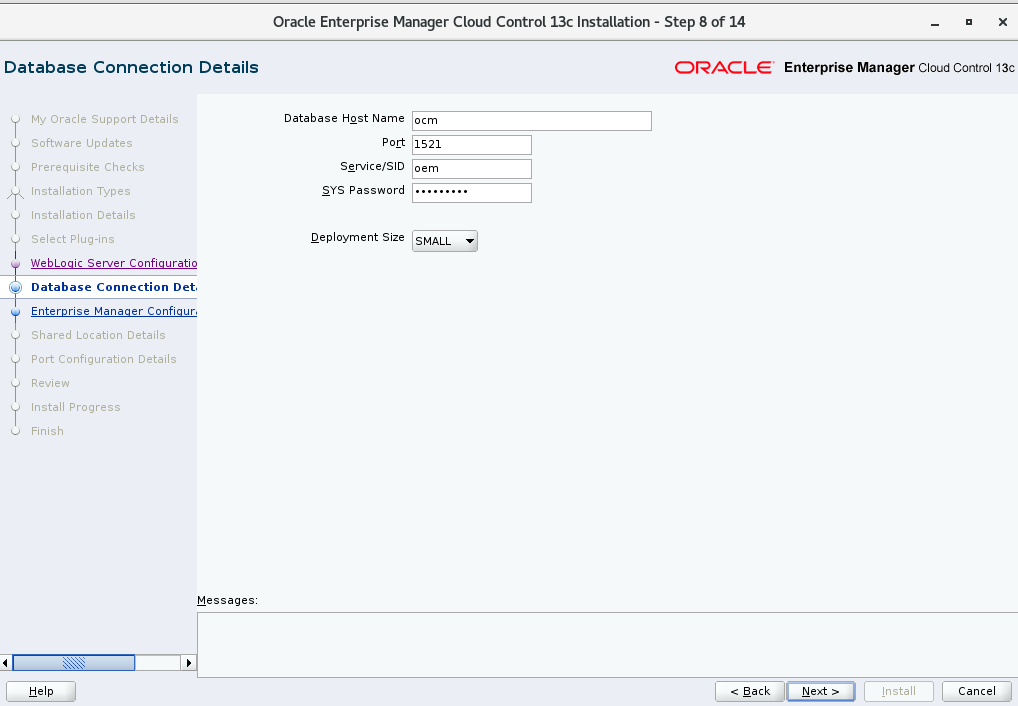Click the Enterprise Manager Configuration step bullet
The height and width of the screenshot is (706, 1018).
pyautogui.click(x=16, y=312)
